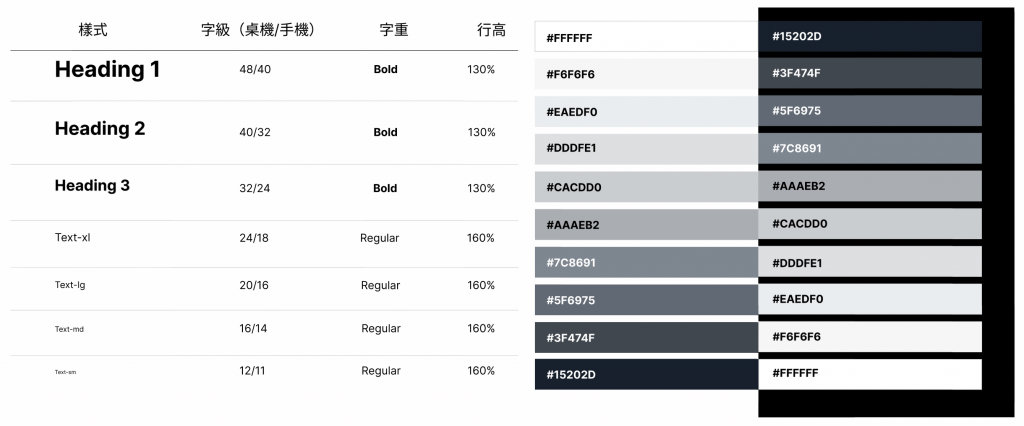The image size is (1024, 426).
Task: Click the #FFFFFF swatch on the light panel
Action: [646, 38]
